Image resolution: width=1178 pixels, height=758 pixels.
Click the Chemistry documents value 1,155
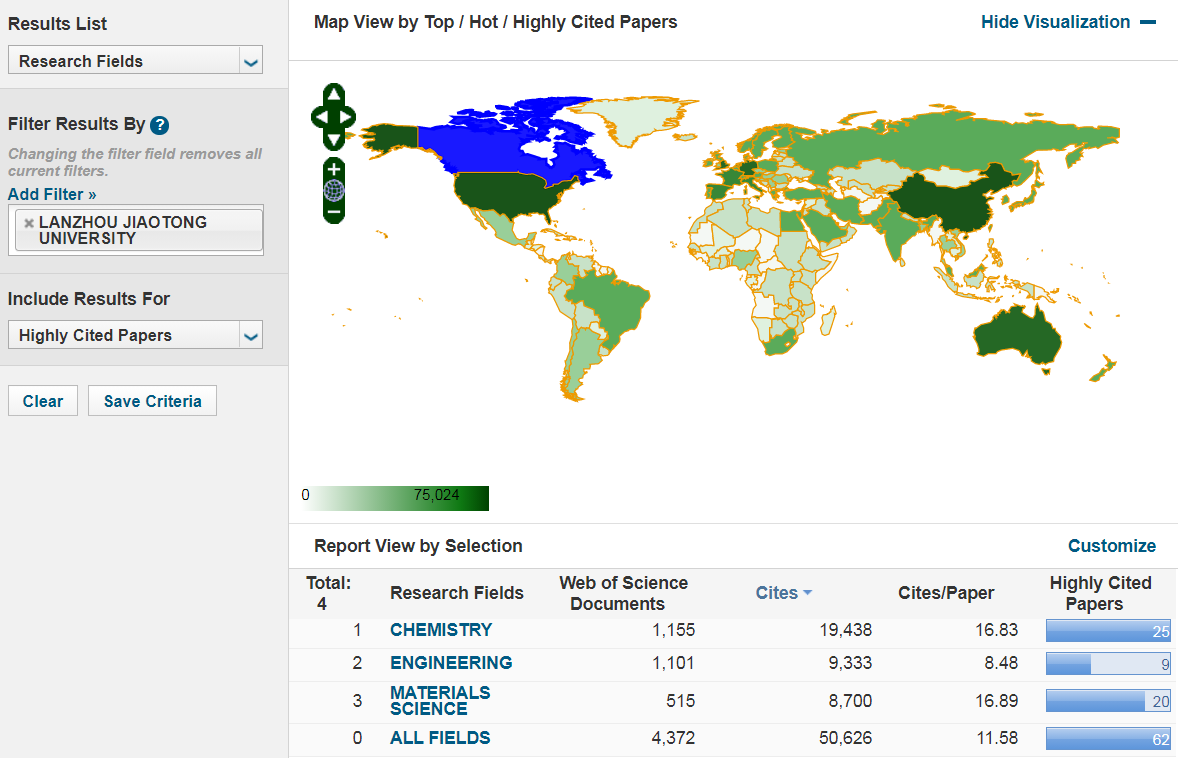tap(673, 630)
